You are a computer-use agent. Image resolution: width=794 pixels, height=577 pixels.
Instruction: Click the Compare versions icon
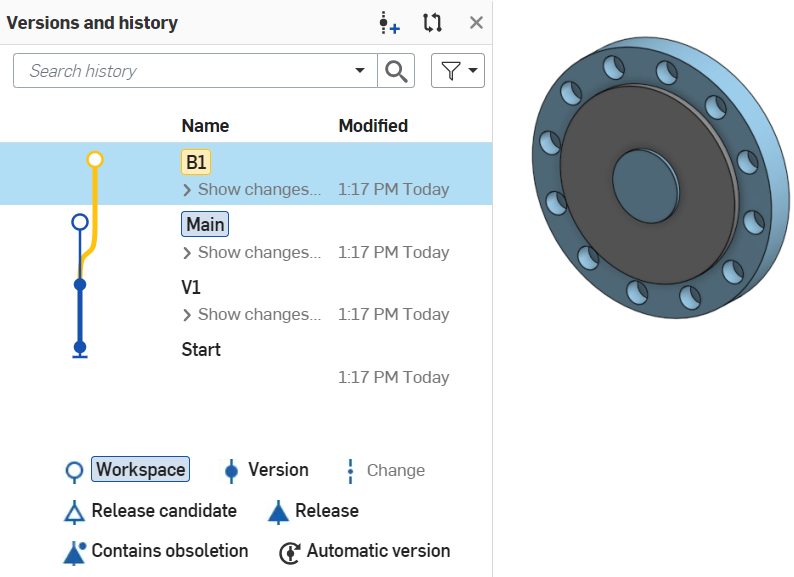click(x=432, y=23)
